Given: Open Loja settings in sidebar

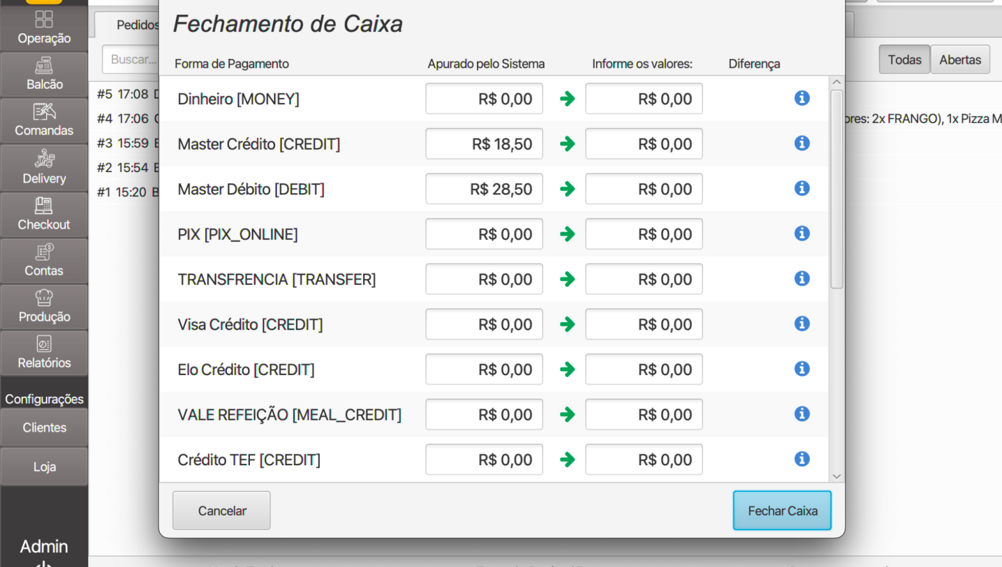Looking at the screenshot, I should tap(44, 467).
